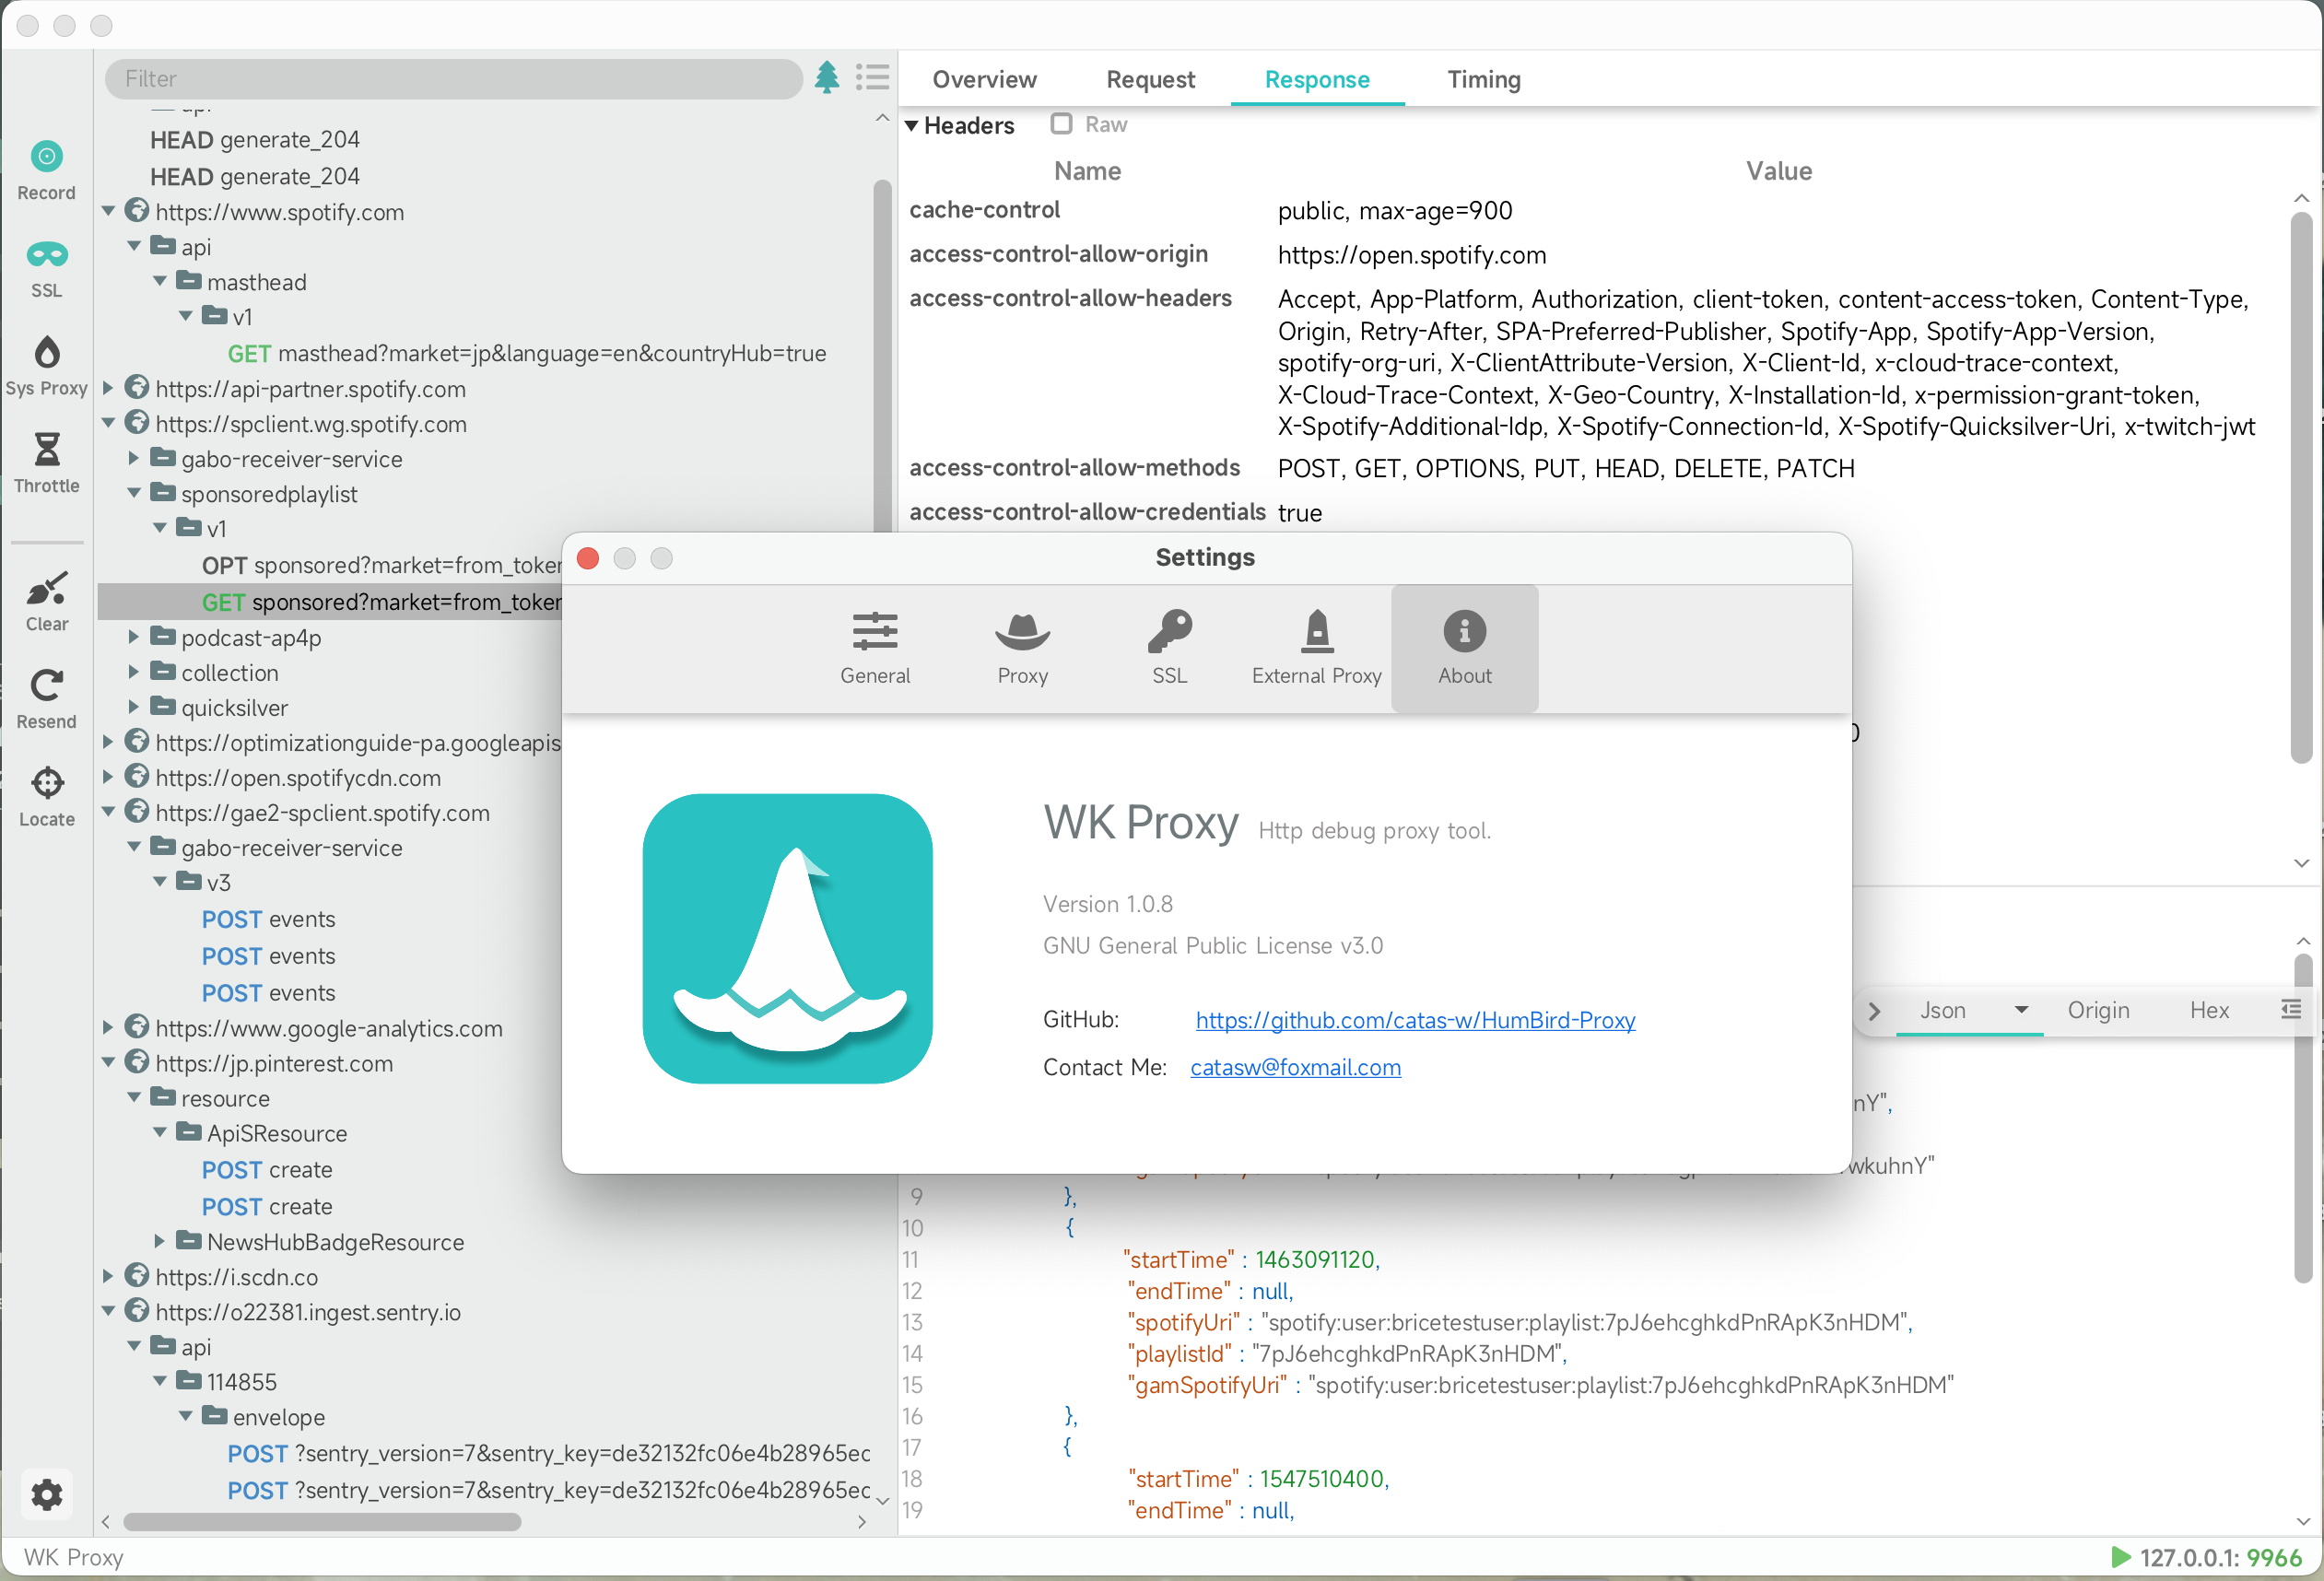The image size is (2324, 1581).
Task: Open the HumBird-Proxy GitHub link
Action: coord(1415,1020)
